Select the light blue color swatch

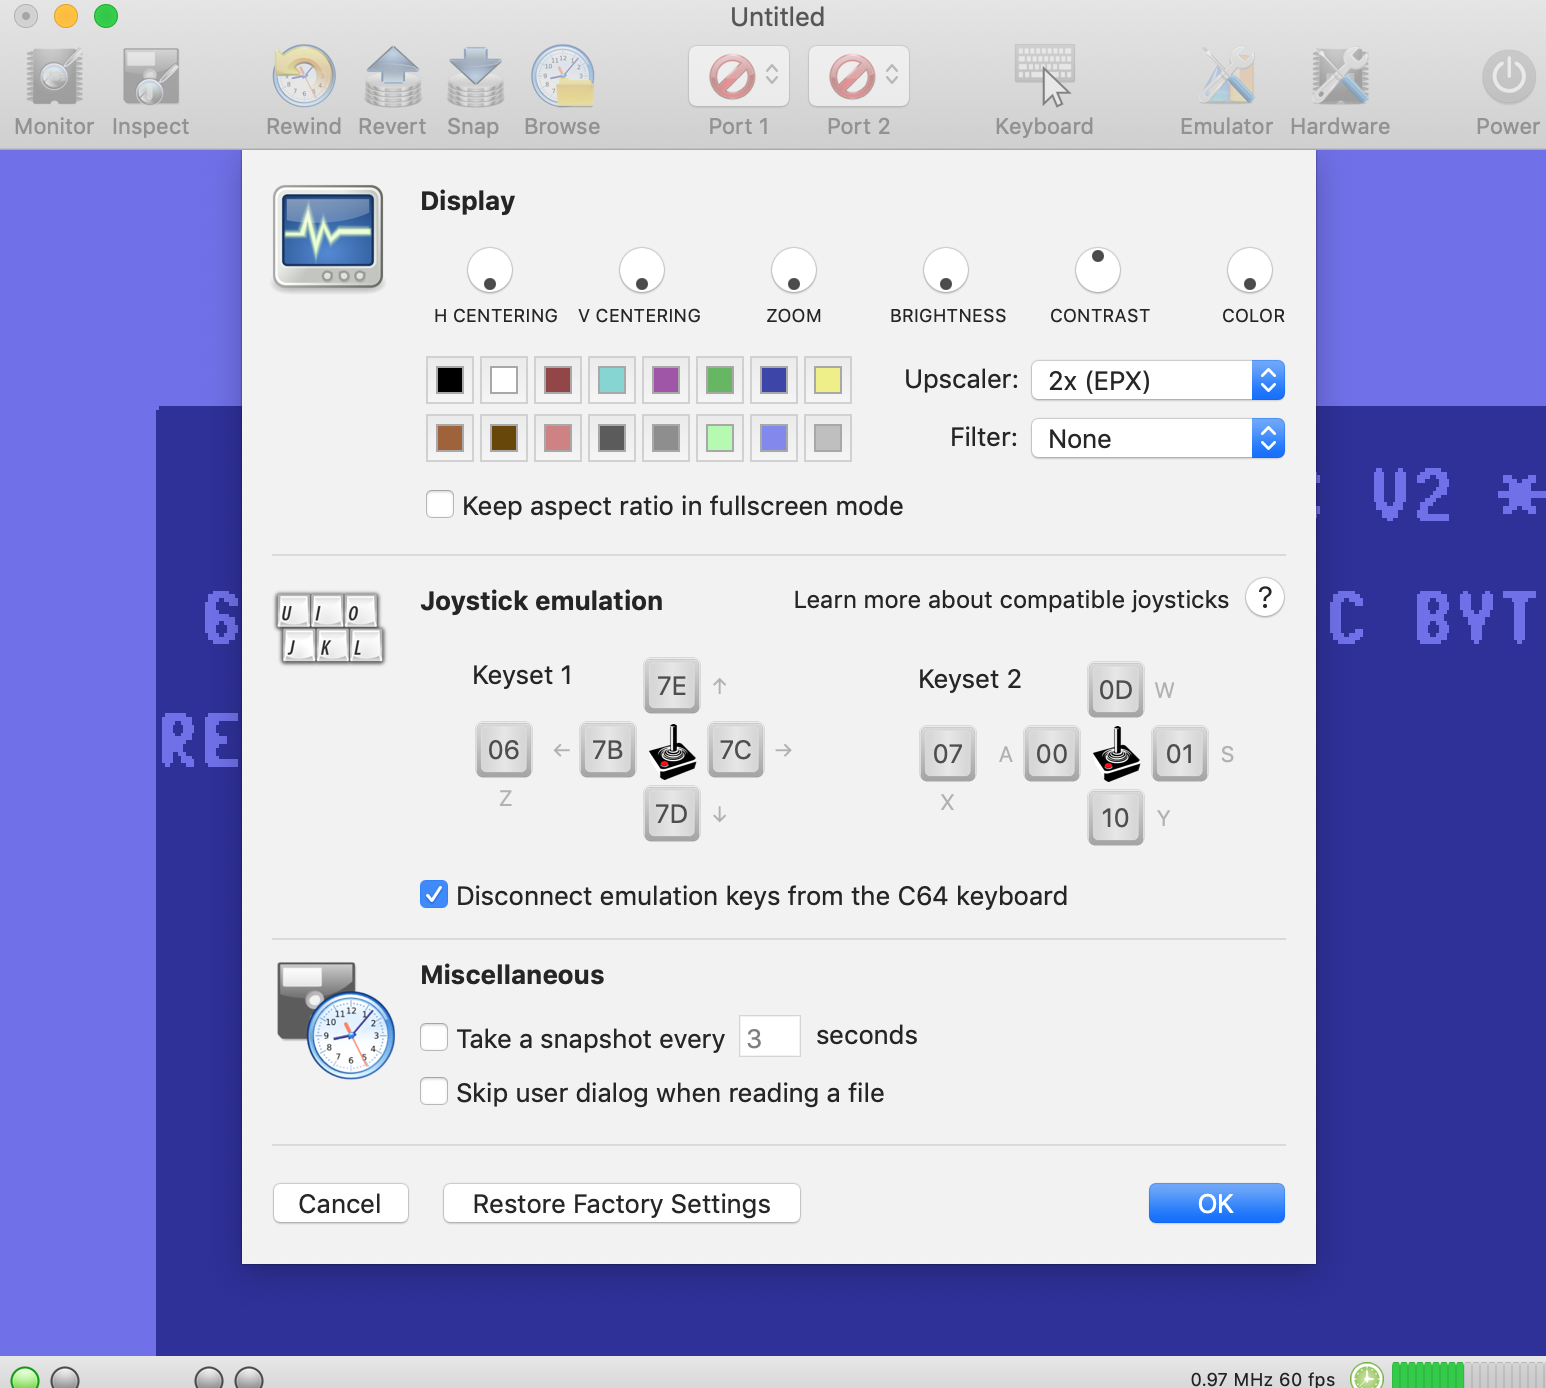(x=774, y=438)
